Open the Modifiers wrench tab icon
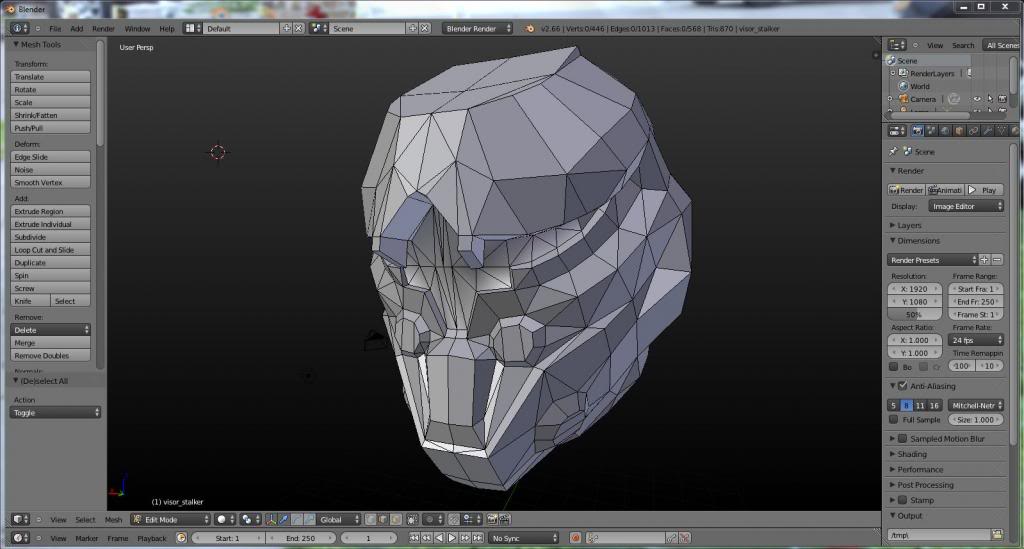 pyautogui.click(x=988, y=131)
